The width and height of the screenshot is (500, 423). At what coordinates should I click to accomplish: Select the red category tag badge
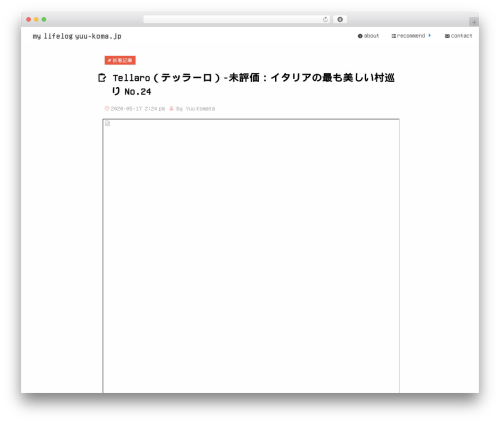pyautogui.click(x=120, y=60)
